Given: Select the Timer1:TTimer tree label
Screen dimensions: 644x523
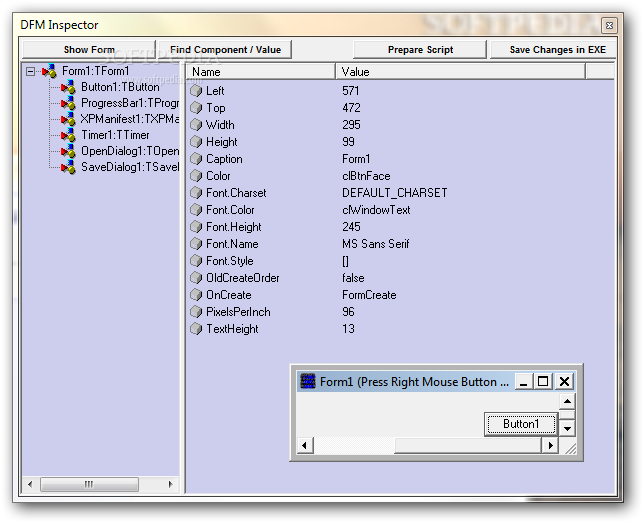Looking at the screenshot, I should 115,135.
